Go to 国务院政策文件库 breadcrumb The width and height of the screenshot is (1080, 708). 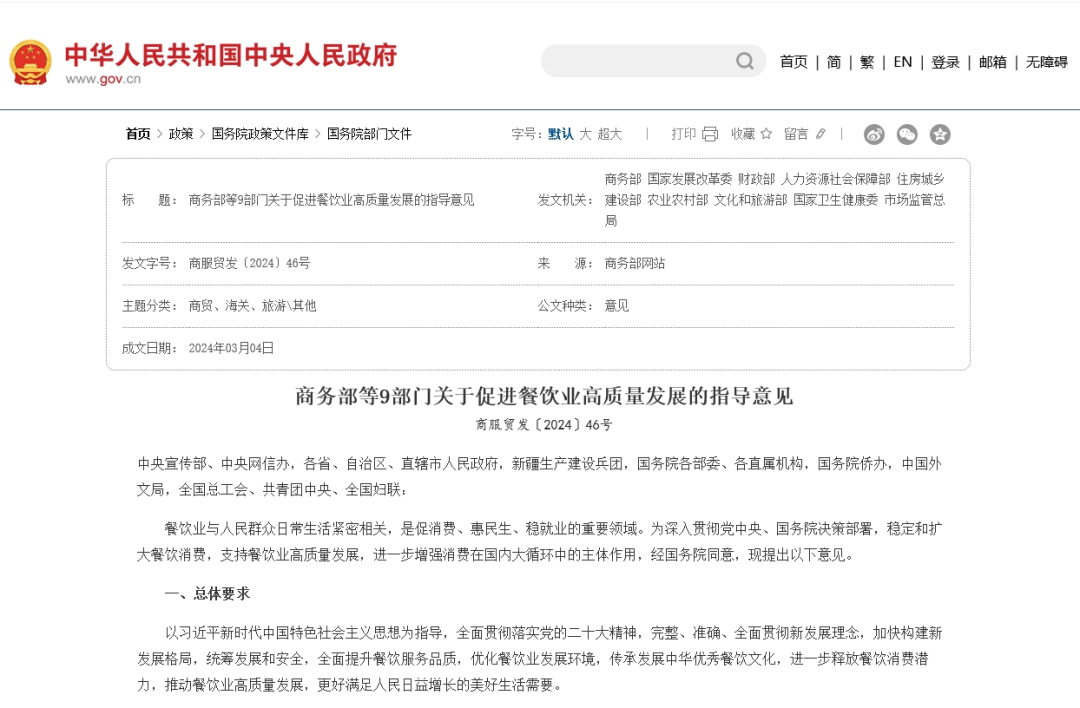[260, 134]
